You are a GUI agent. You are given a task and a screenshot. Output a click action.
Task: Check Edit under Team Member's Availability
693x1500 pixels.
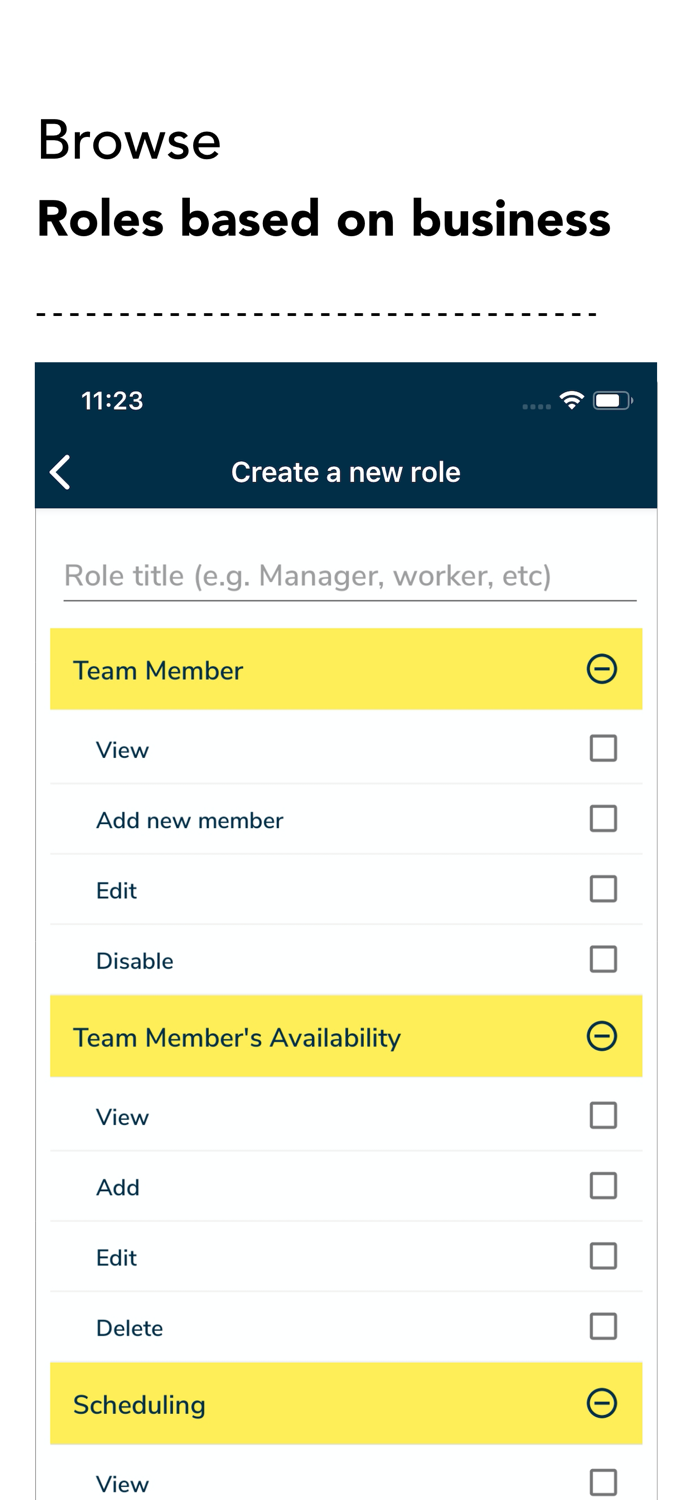click(x=603, y=1255)
